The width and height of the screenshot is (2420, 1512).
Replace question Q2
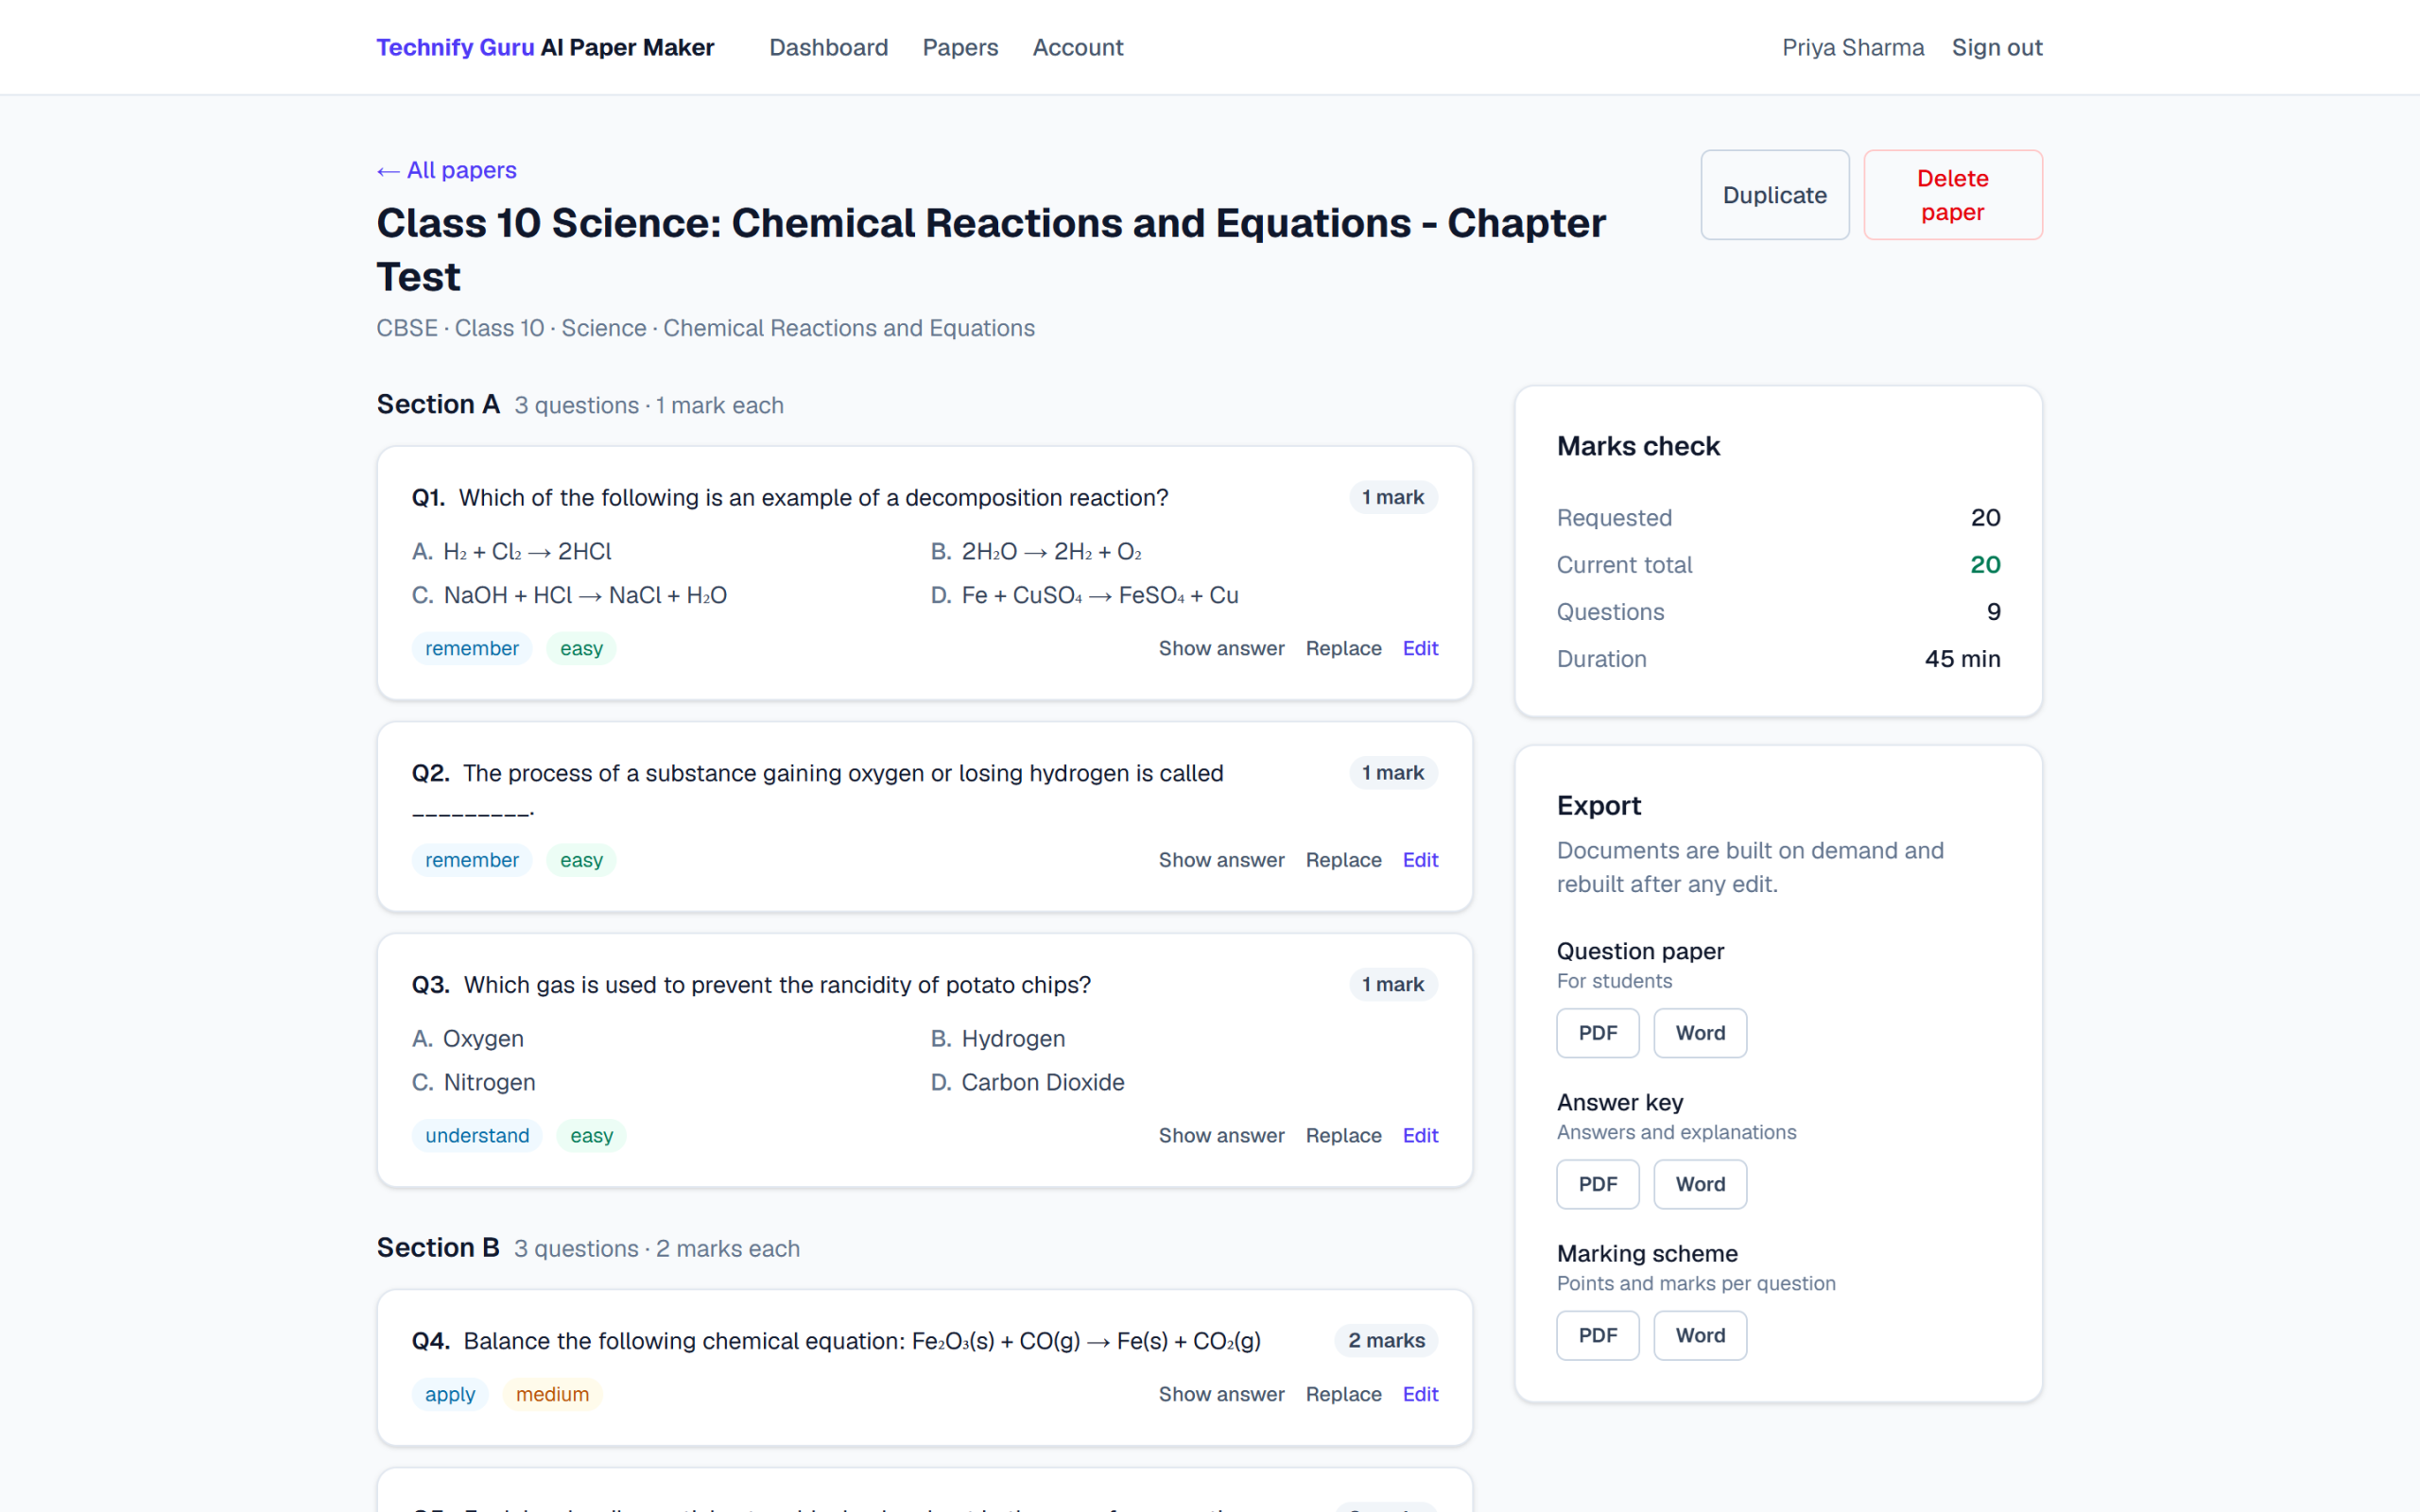pos(1343,860)
